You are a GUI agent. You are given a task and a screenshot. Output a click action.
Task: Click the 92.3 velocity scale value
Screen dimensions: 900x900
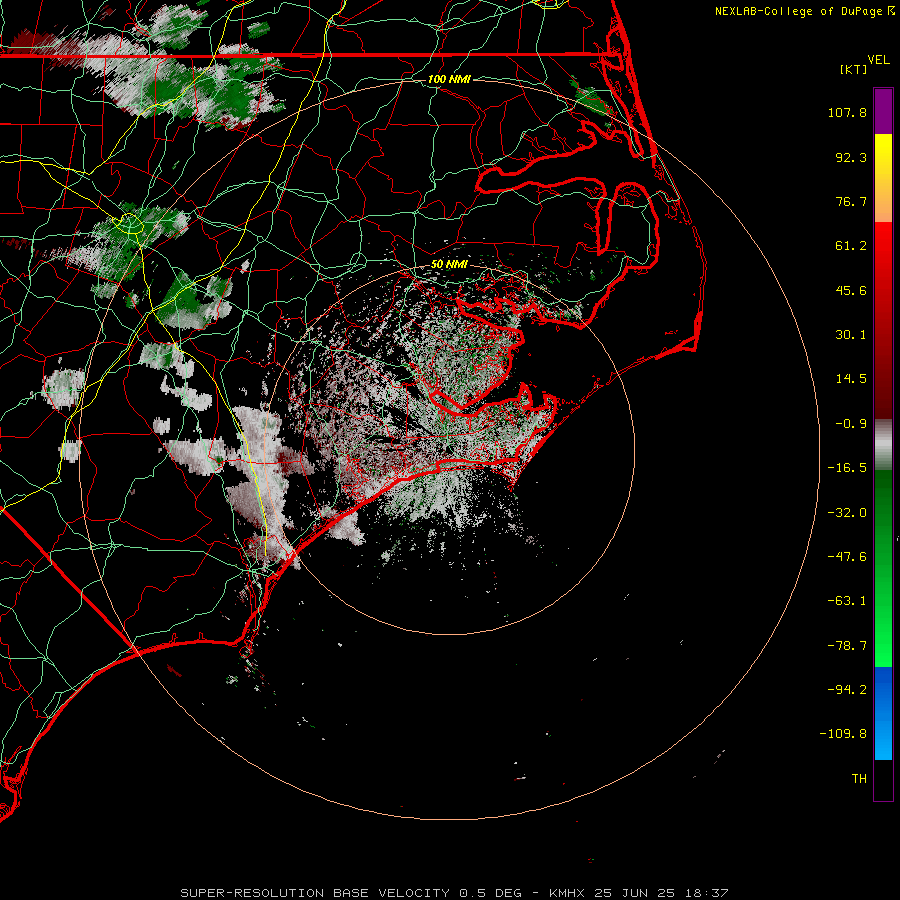click(851, 157)
